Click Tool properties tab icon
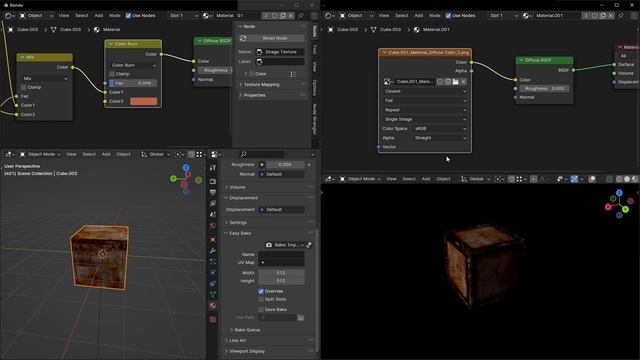This screenshot has width=640, height=360. point(213,168)
